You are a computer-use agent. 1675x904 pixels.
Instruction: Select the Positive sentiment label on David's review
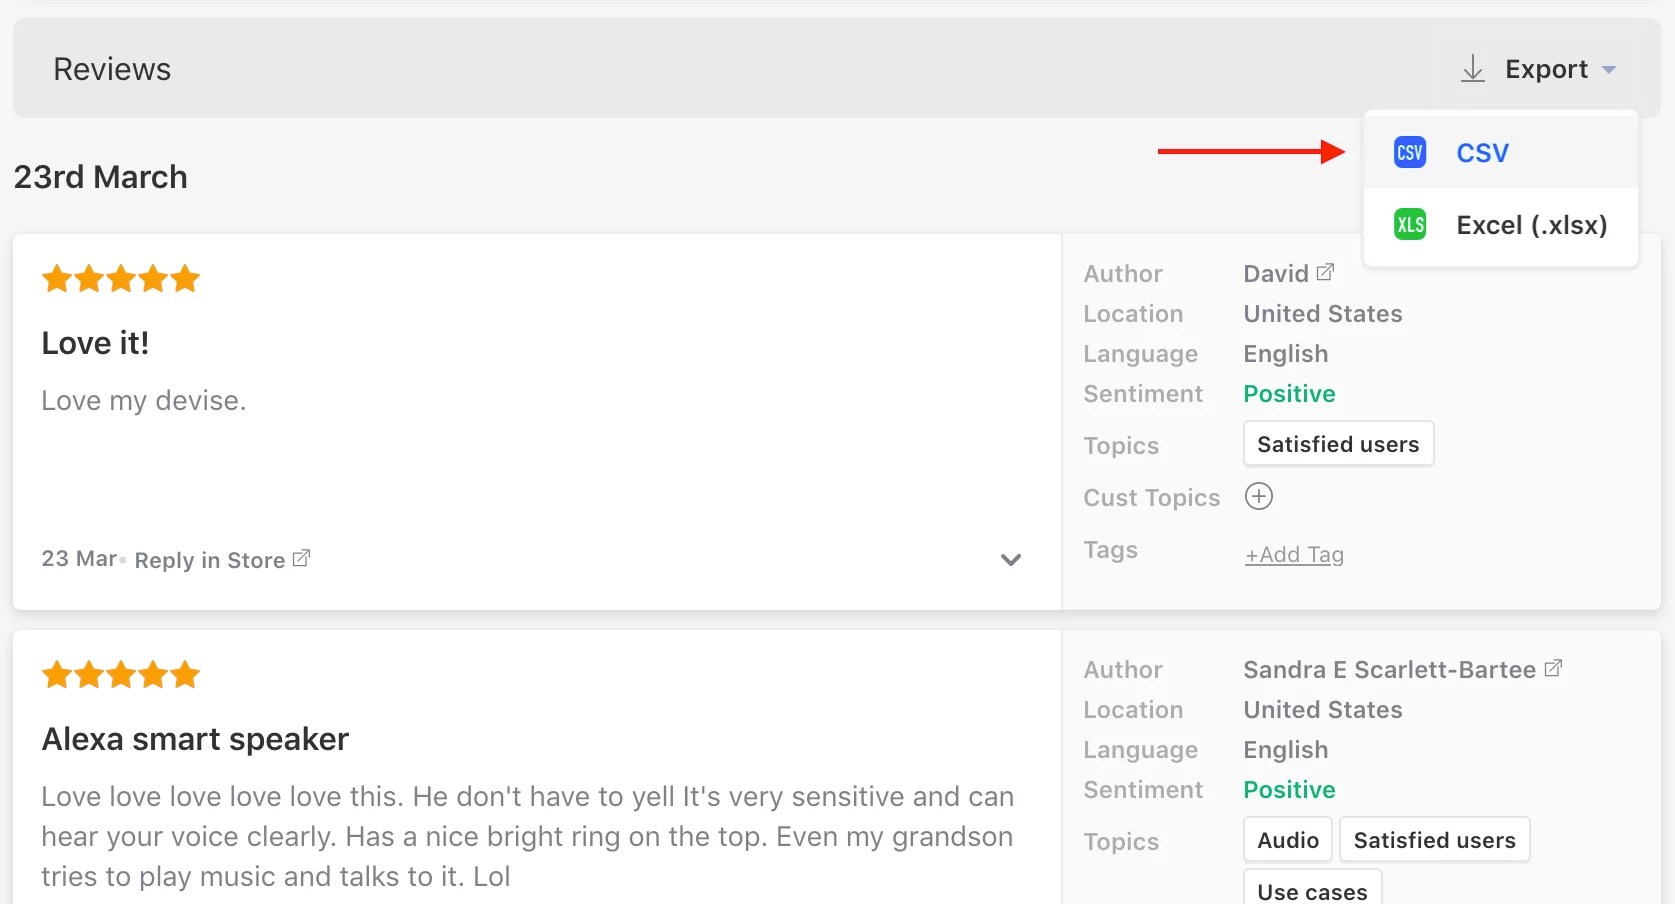1289,393
